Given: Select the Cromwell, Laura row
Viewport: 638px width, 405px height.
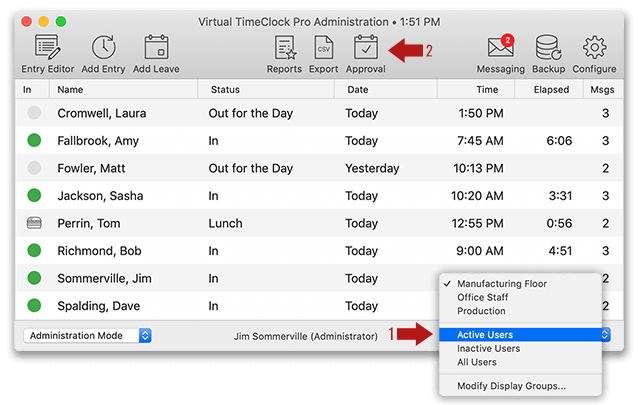Looking at the screenshot, I should coord(319,113).
